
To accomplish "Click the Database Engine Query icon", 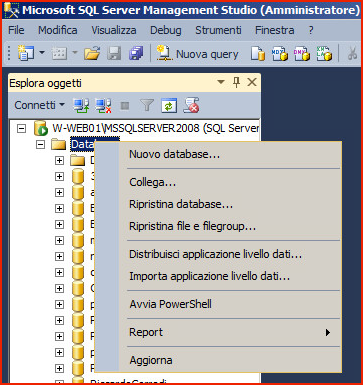I will coord(258,54).
